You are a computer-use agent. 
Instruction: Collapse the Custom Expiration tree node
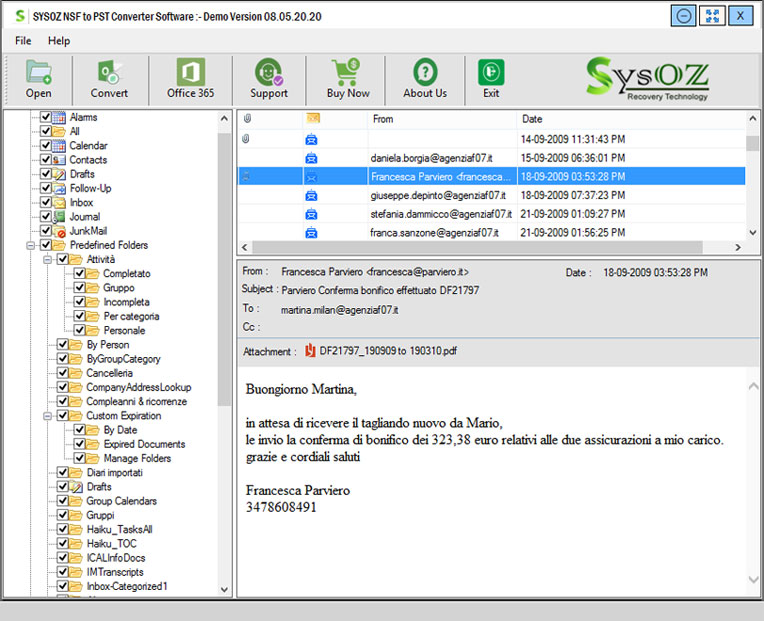point(48,416)
